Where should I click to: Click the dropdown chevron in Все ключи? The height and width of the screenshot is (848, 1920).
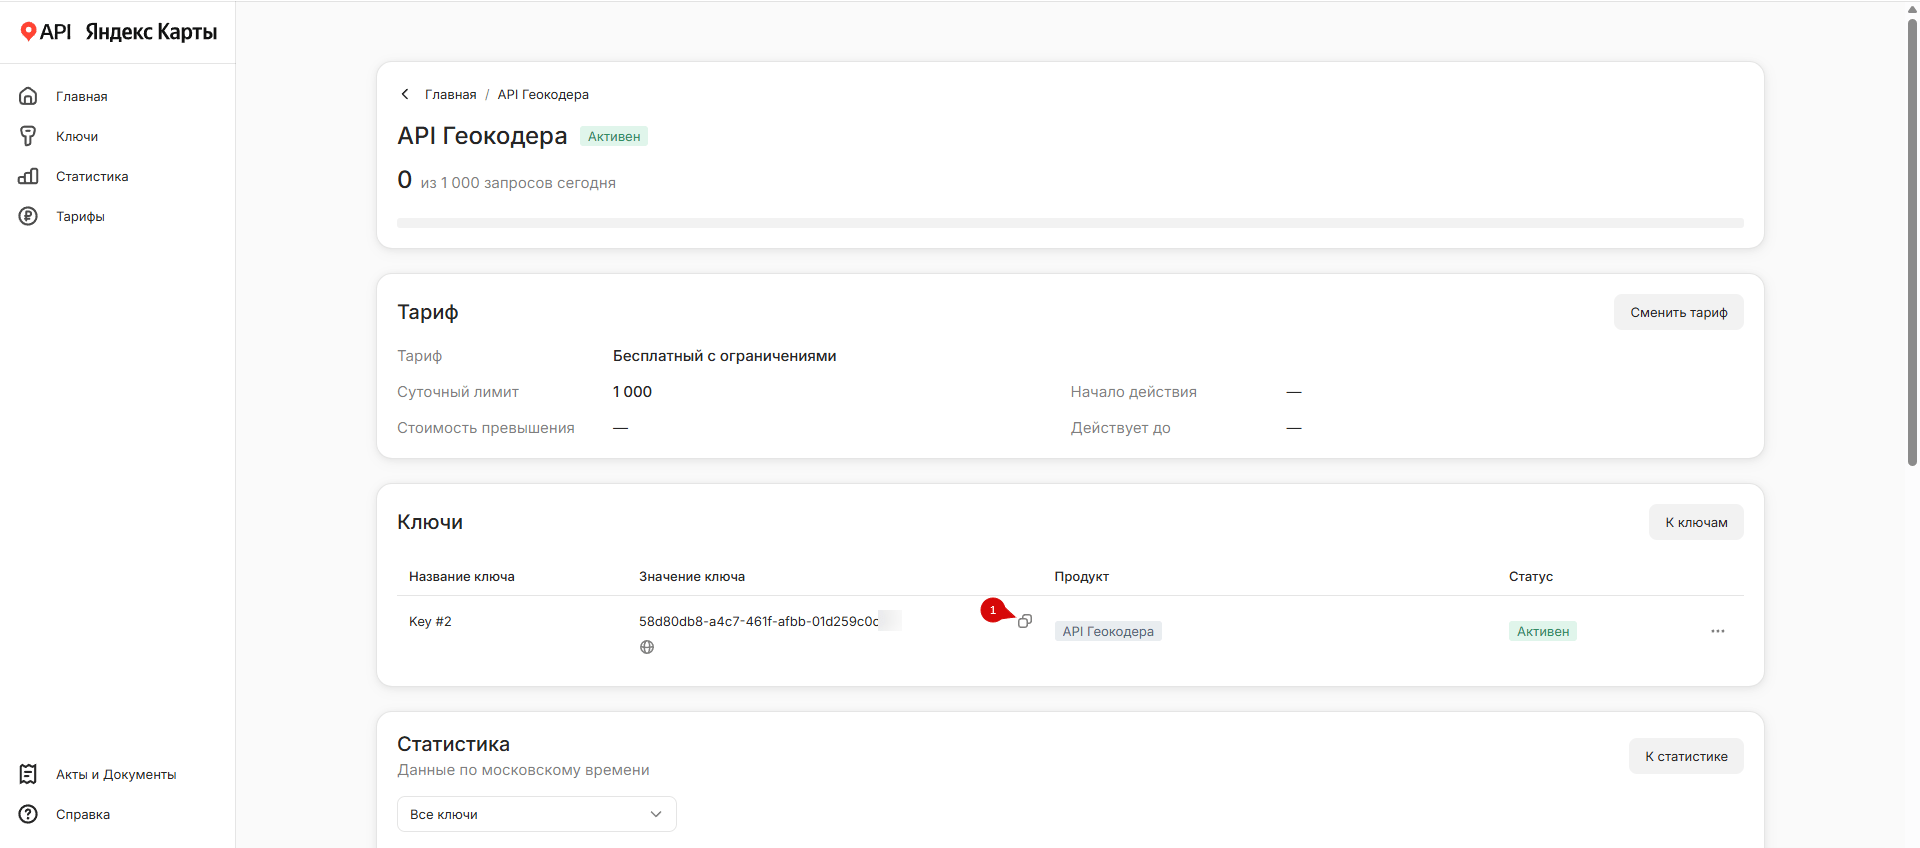(656, 814)
